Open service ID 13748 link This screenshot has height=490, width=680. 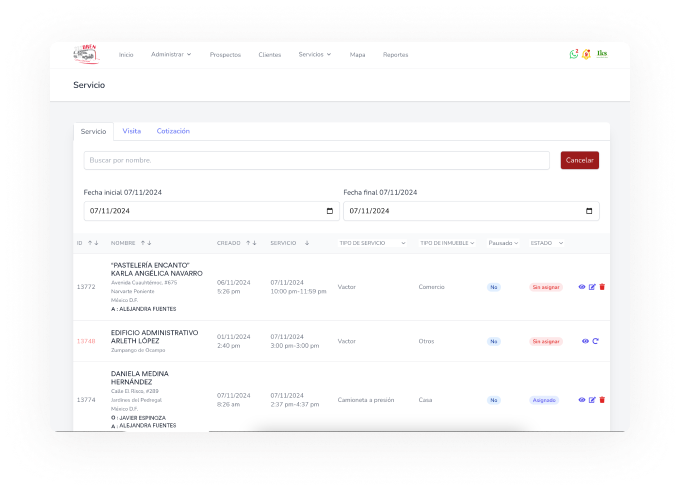coord(86,341)
